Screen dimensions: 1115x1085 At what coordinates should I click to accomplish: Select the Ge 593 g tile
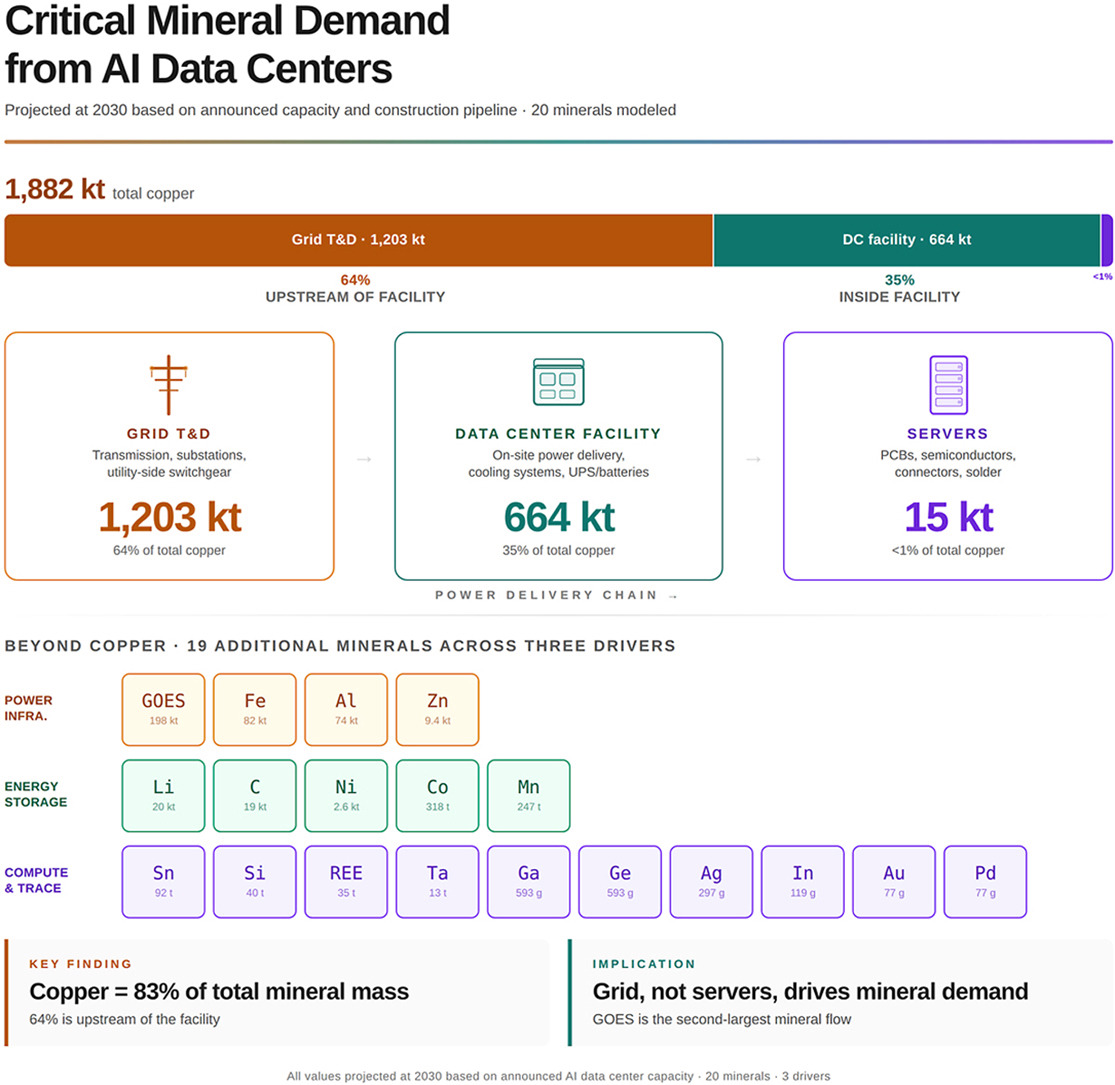click(620, 882)
